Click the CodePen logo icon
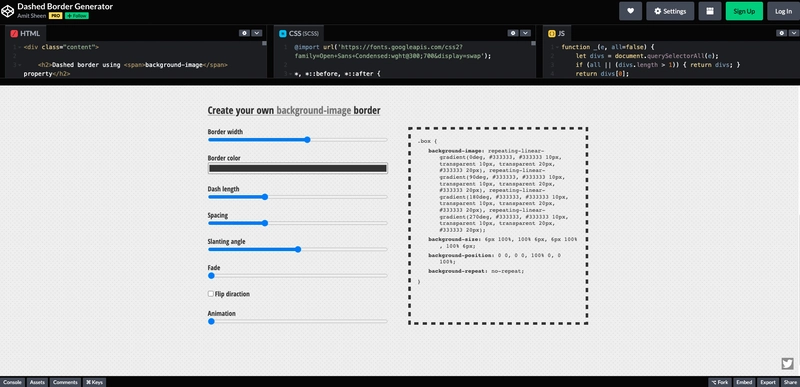Screen dimensions: 800x387 coord(8,11)
